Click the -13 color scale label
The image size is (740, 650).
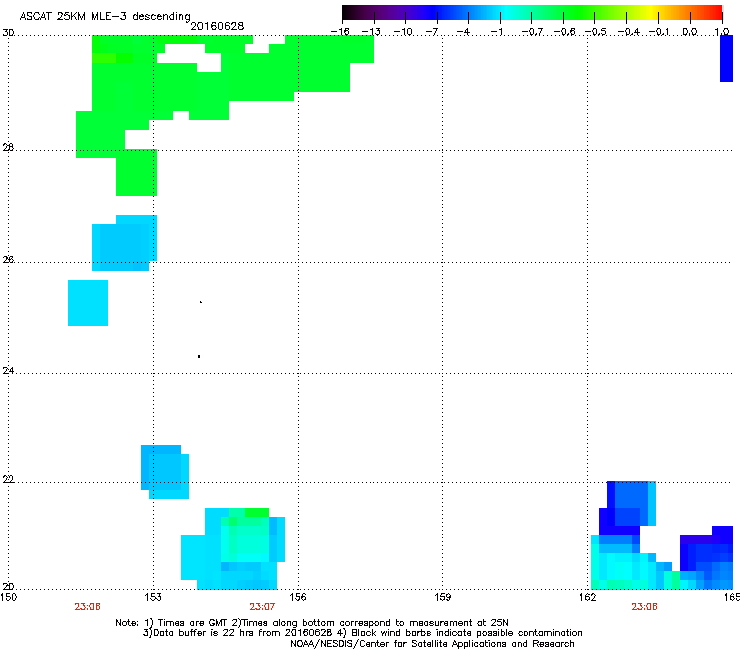(x=371, y=32)
